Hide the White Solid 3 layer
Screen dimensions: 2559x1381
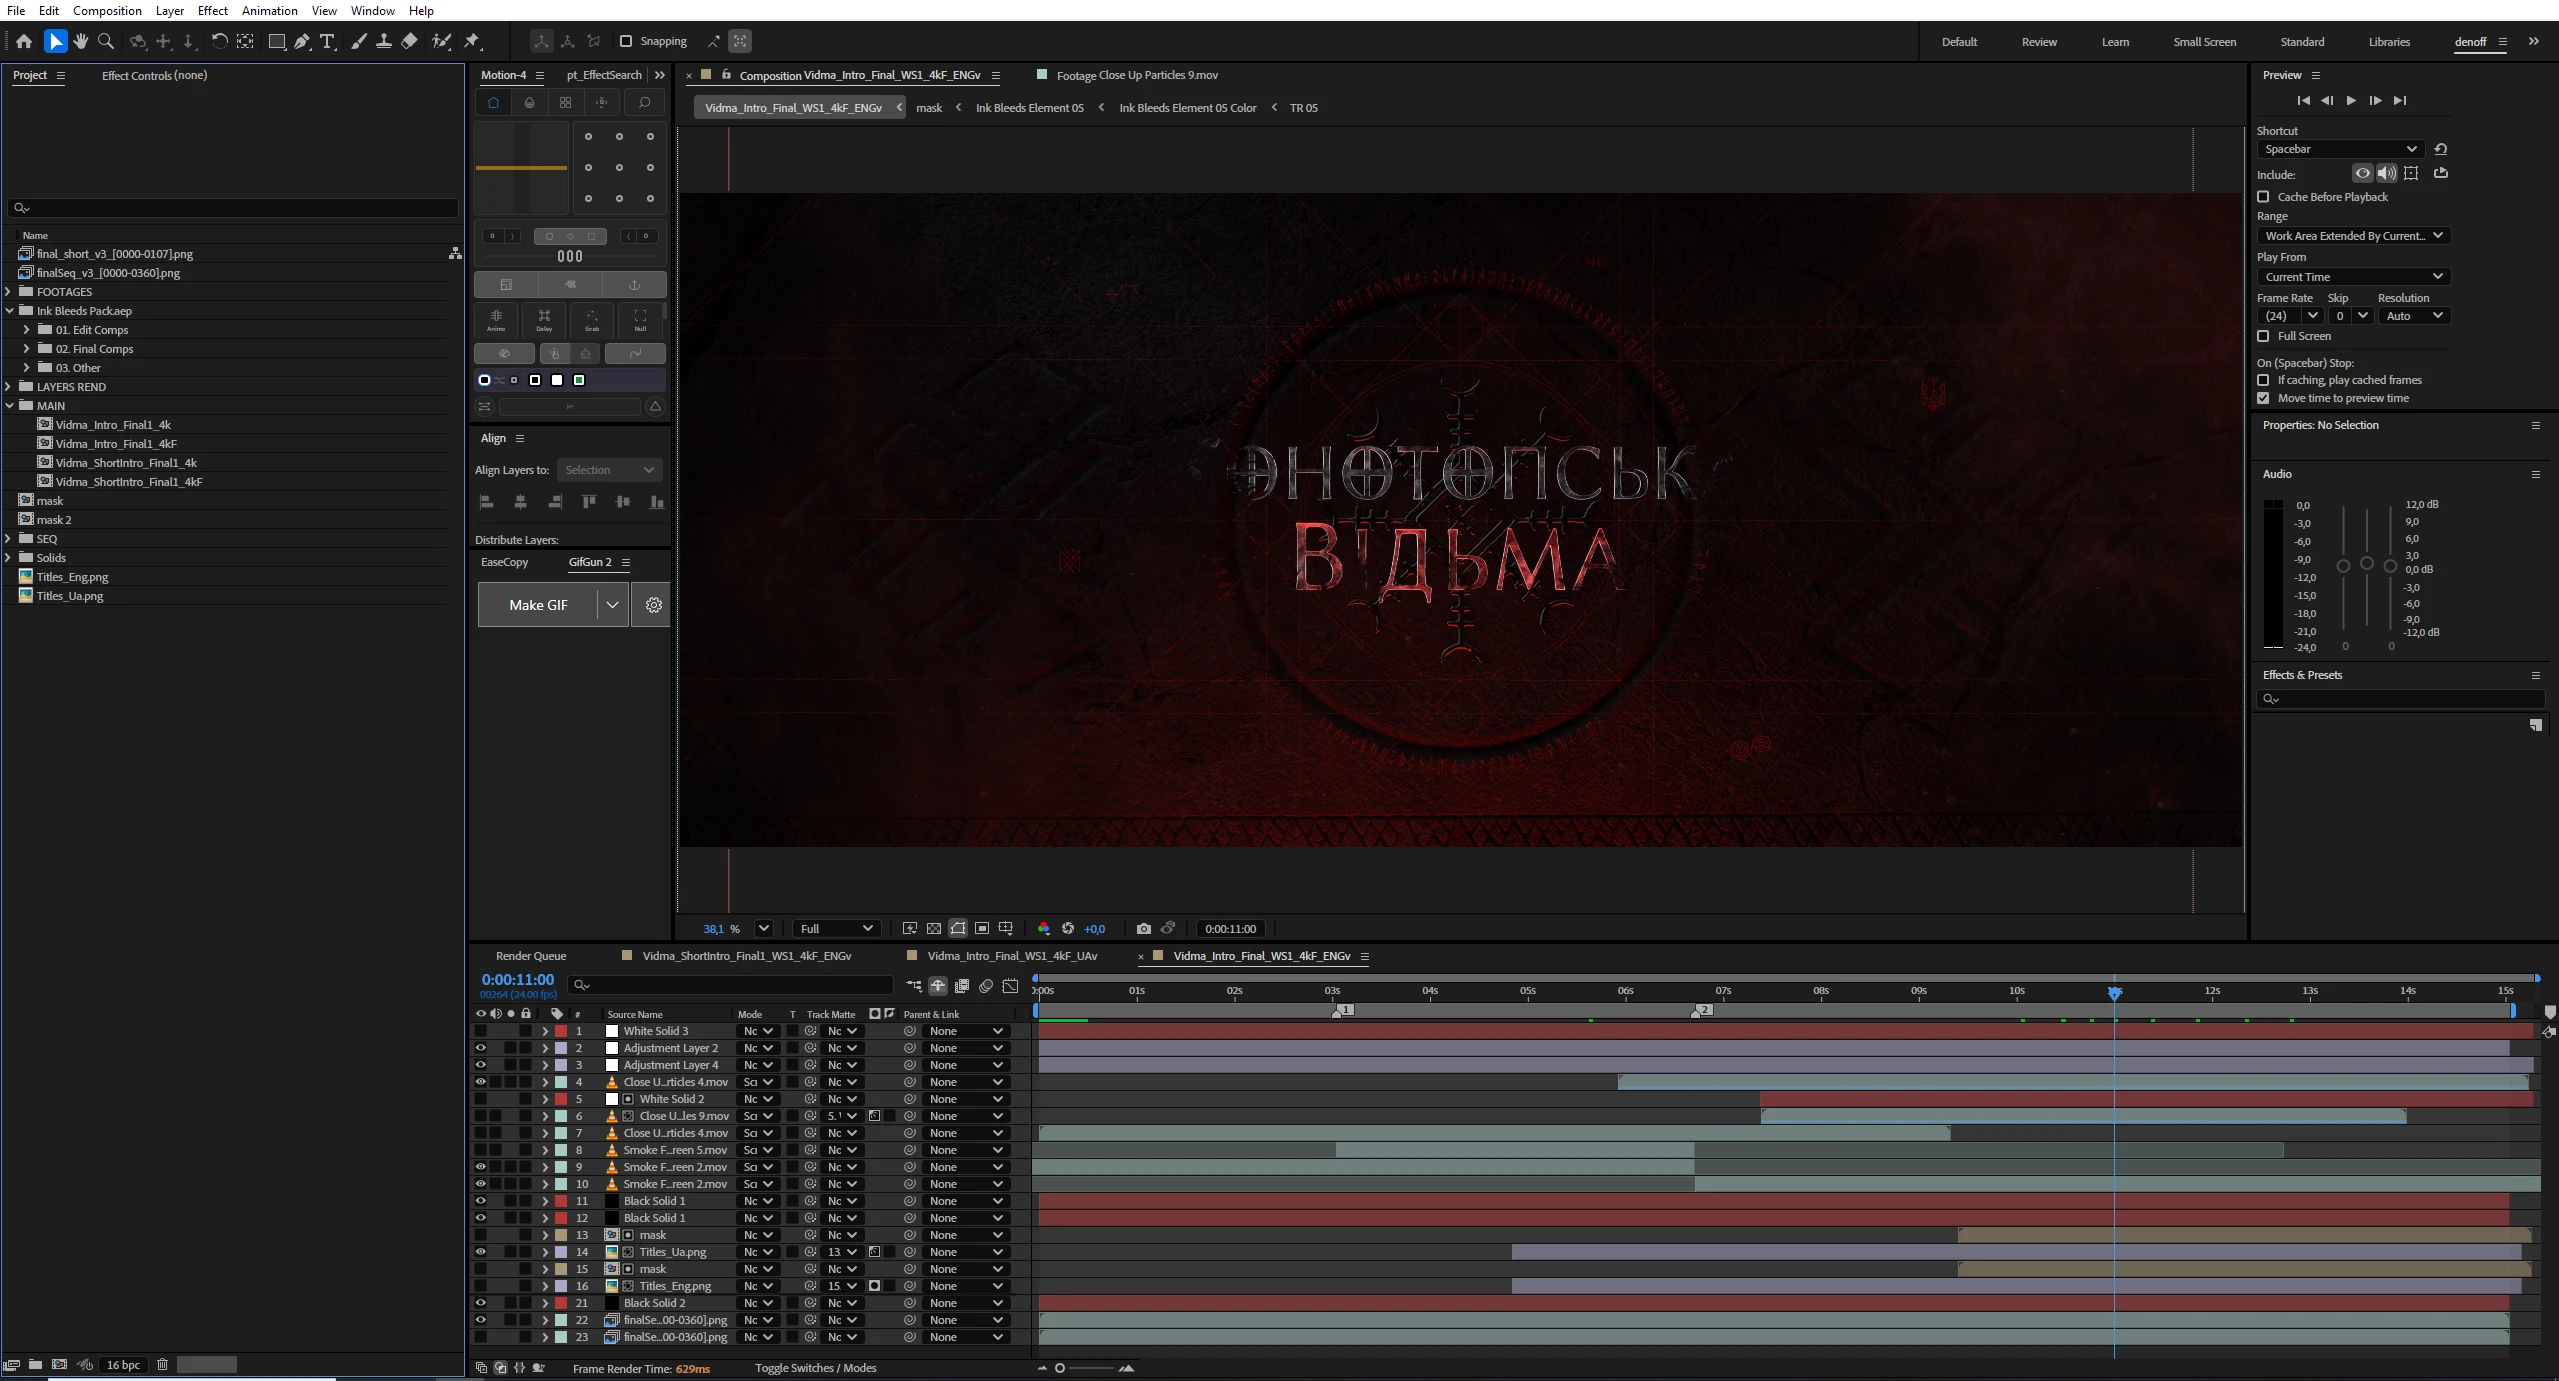481,1031
